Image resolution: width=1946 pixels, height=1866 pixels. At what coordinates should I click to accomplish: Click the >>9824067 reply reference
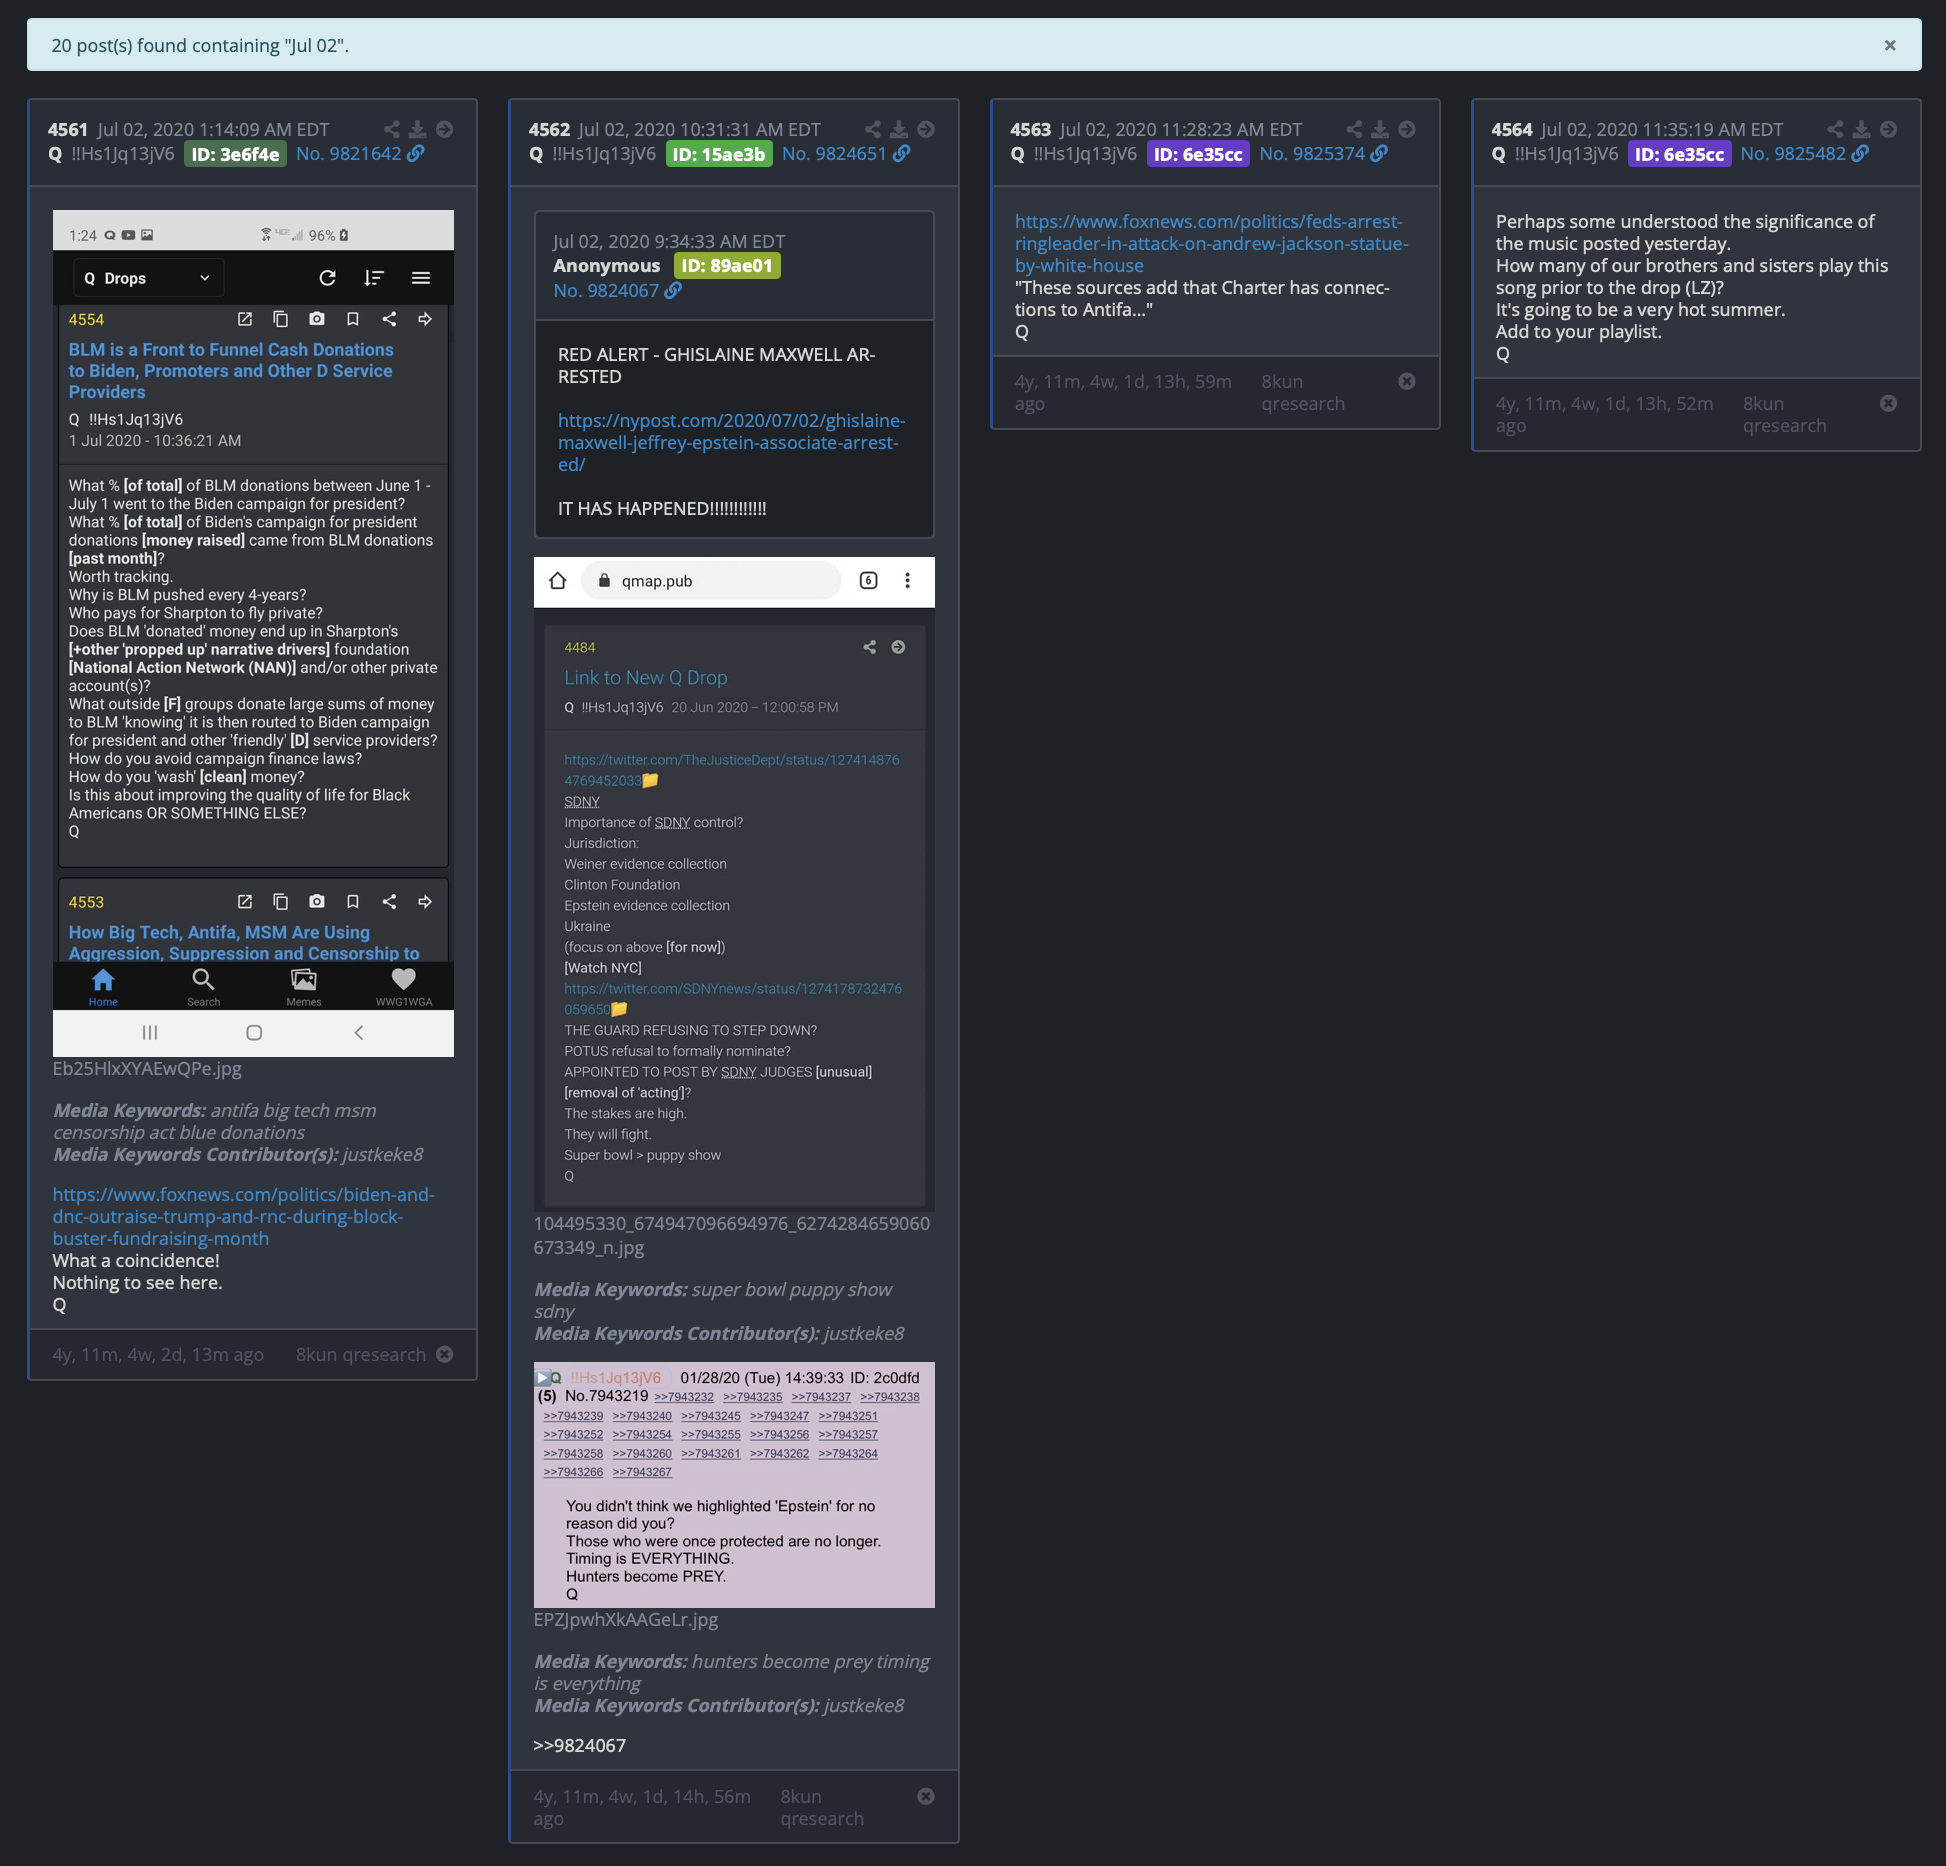click(580, 1745)
